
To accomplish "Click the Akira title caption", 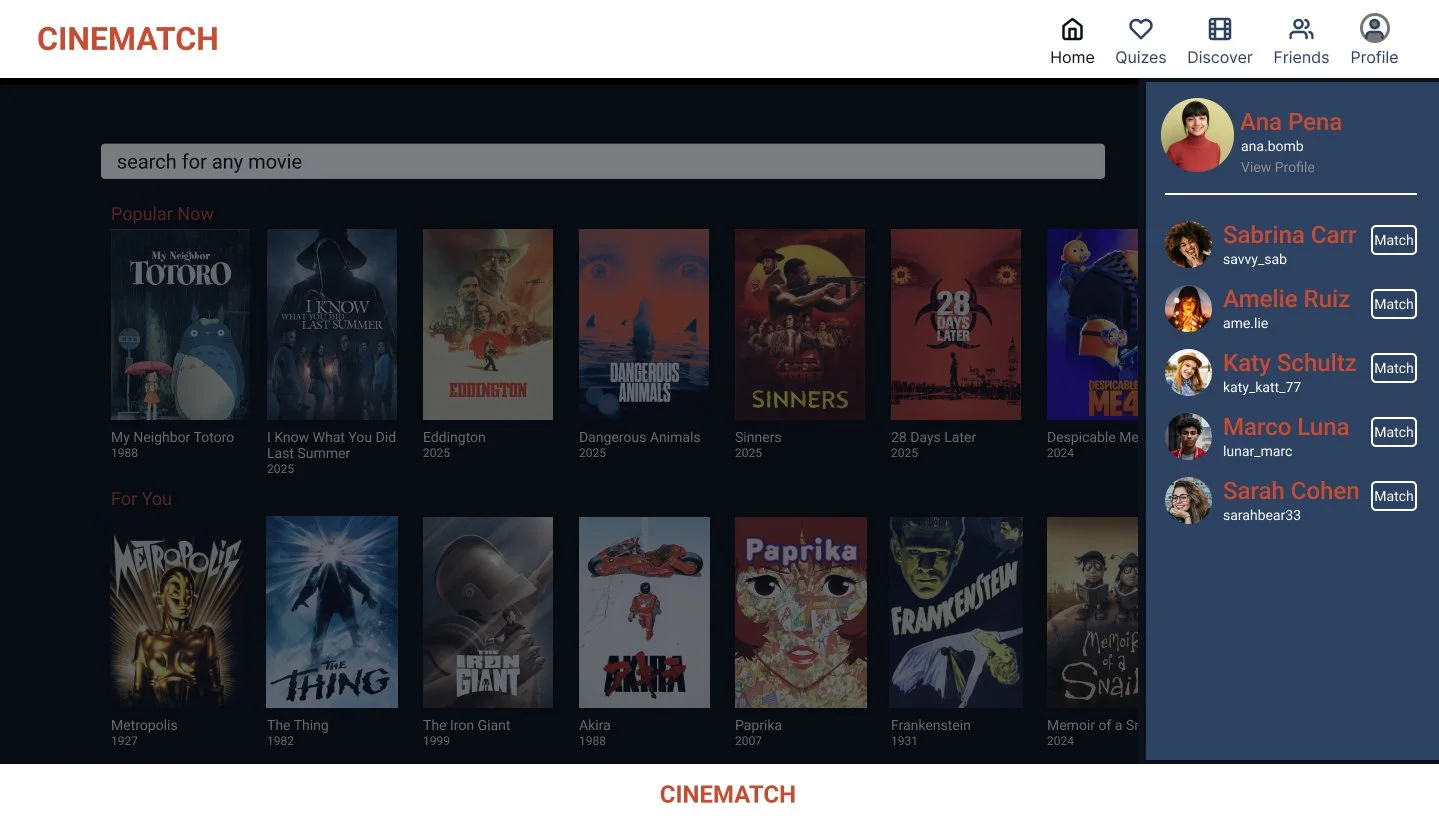I will pos(594,725).
